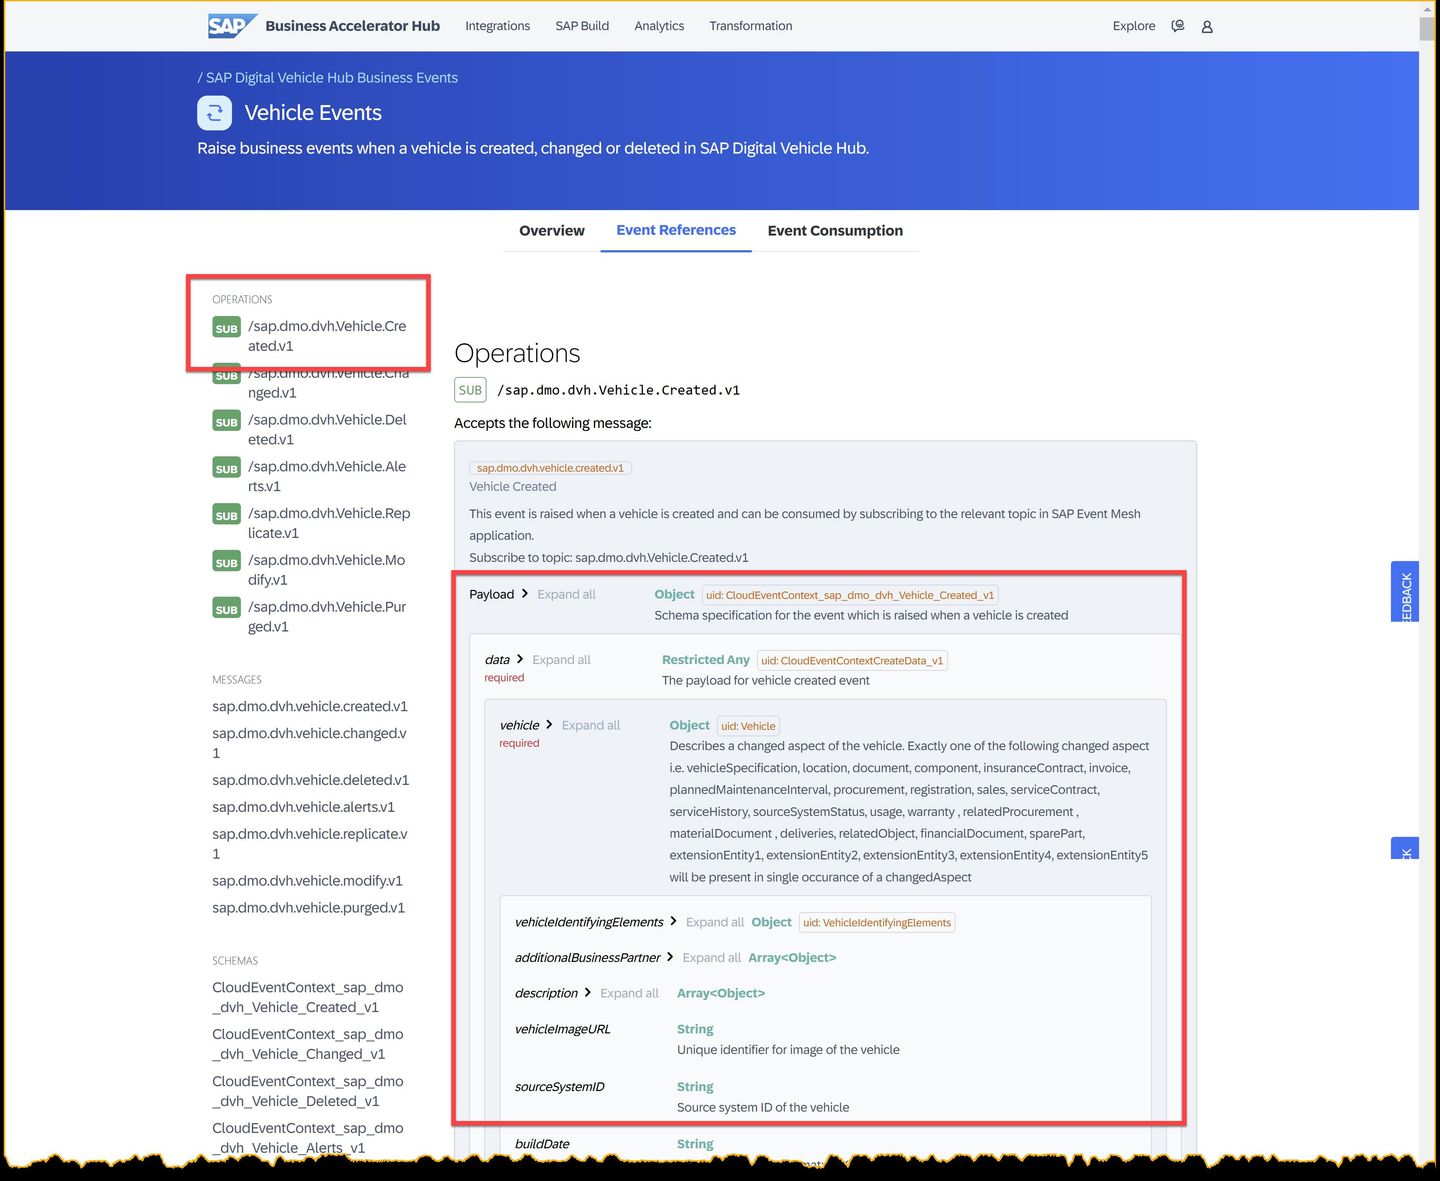This screenshot has height=1181, width=1440.
Task: Click the buildDate property name
Action: 542,1144
